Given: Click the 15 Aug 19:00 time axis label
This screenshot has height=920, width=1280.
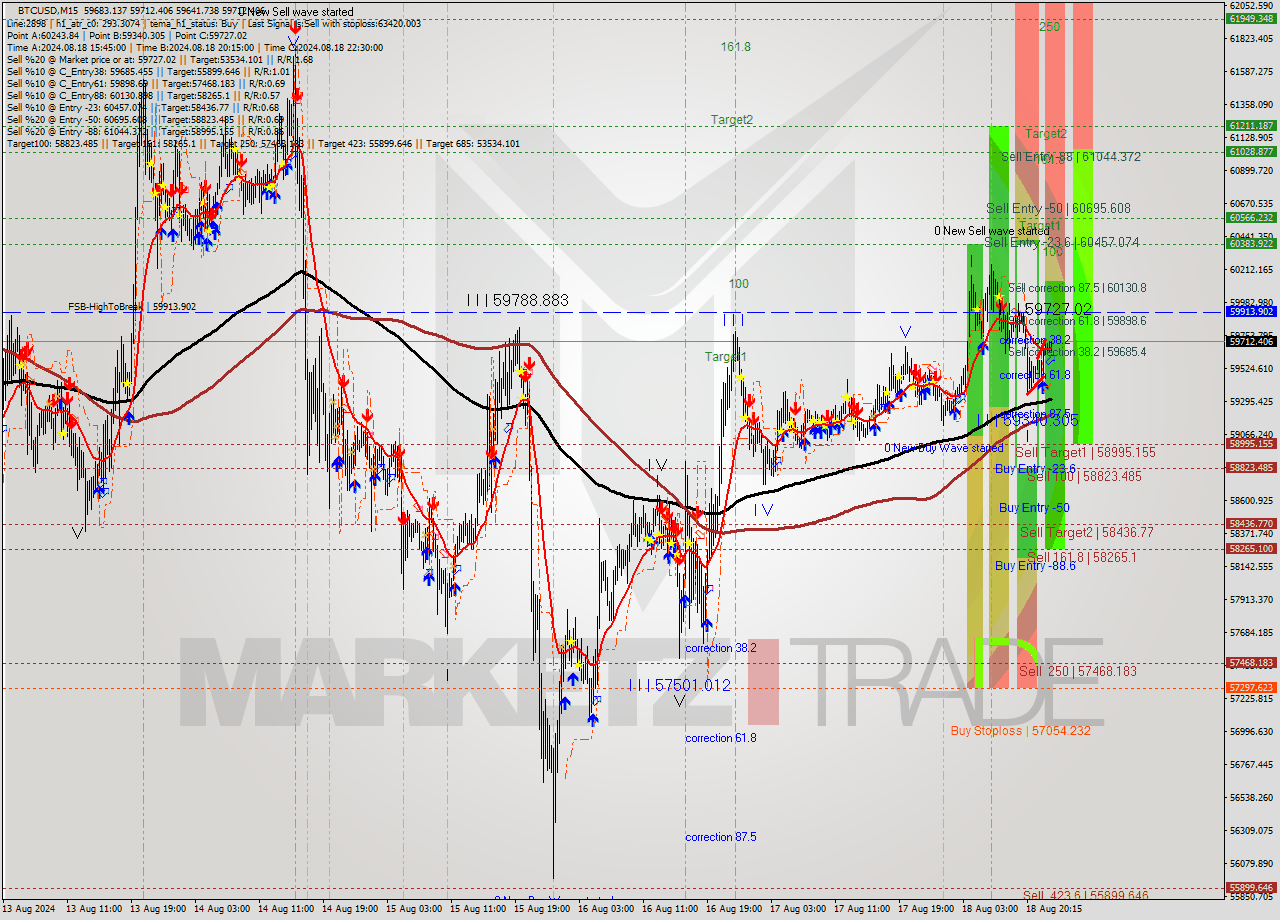Looking at the screenshot, I should [543, 909].
